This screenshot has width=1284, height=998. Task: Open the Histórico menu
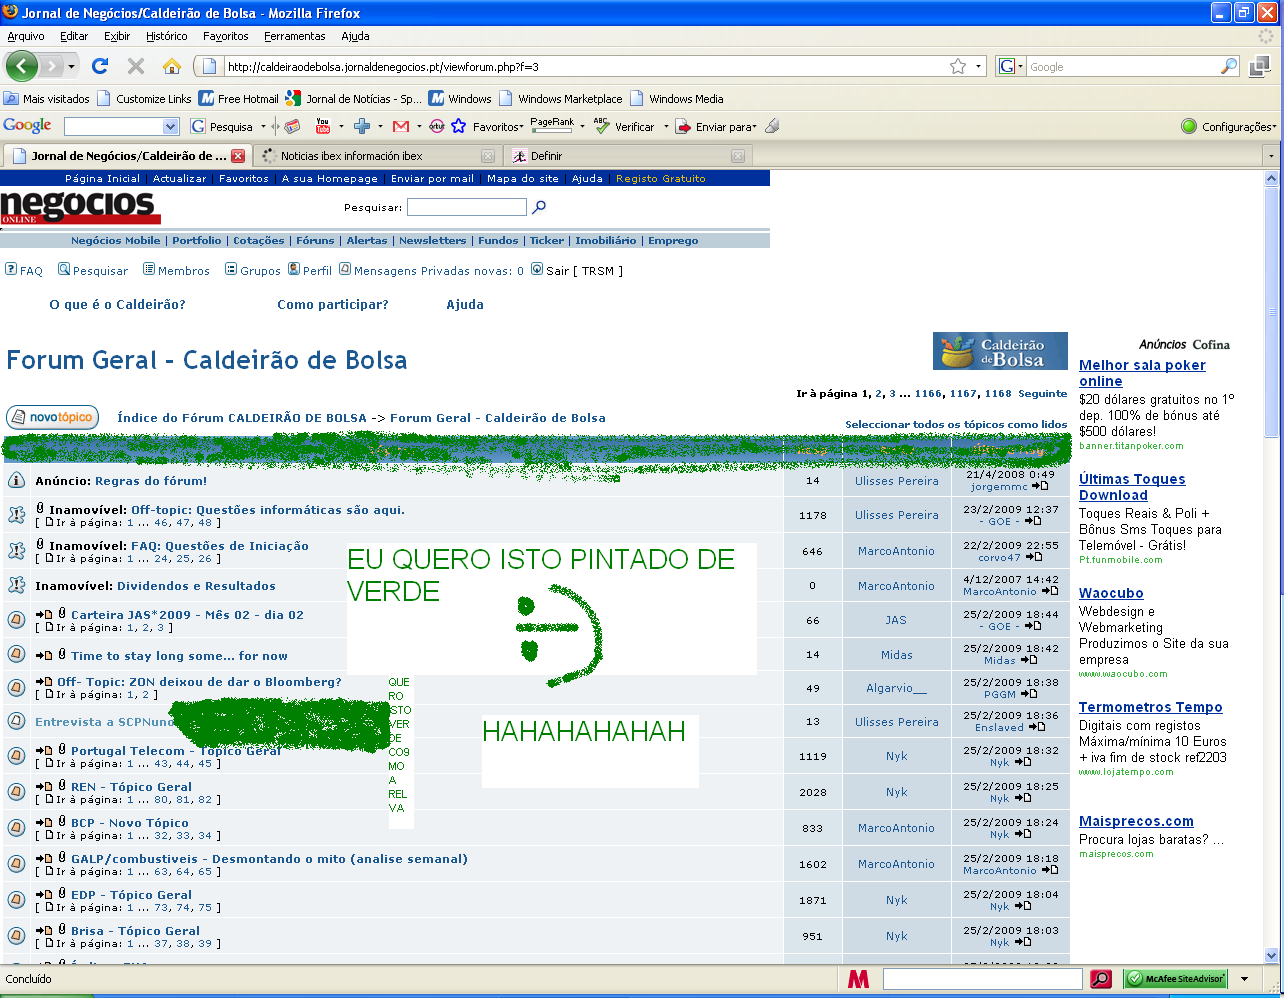coord(166,36)
